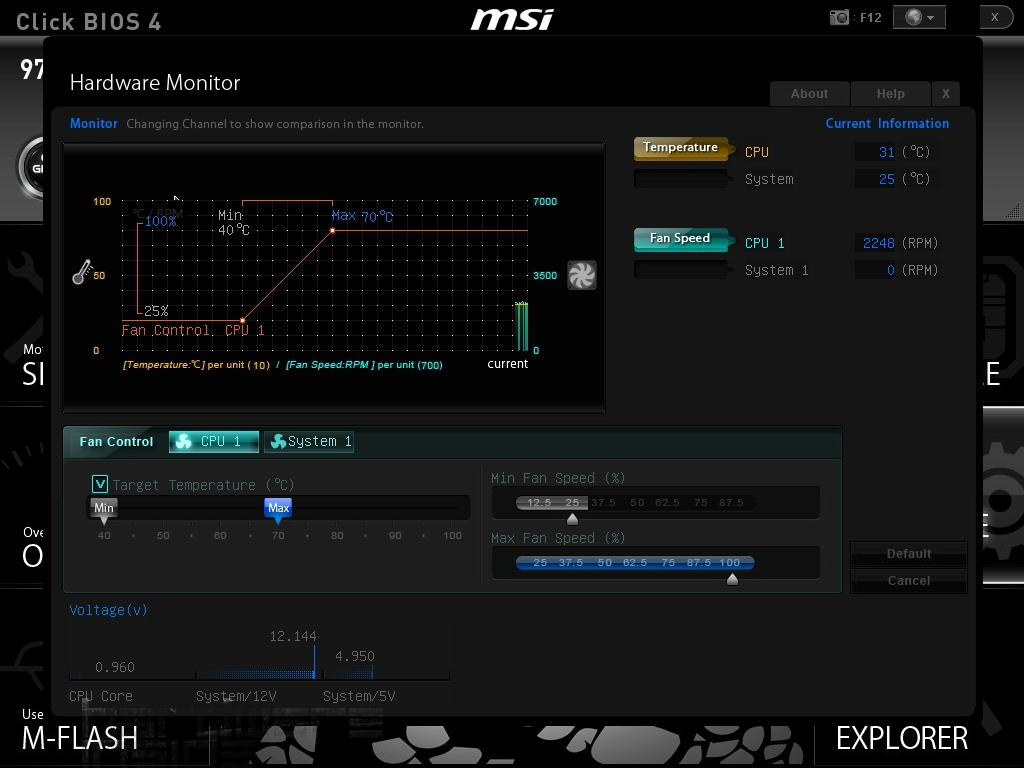Viewport: 1024px width, 768px height.
Task: Click the Min temperature slider handle
Action: (104, 509)
